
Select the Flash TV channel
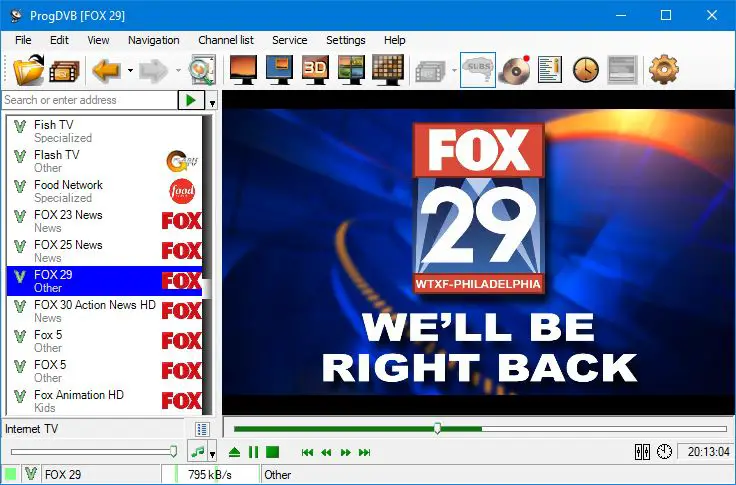pyautogui.click(x=104, y=161)
